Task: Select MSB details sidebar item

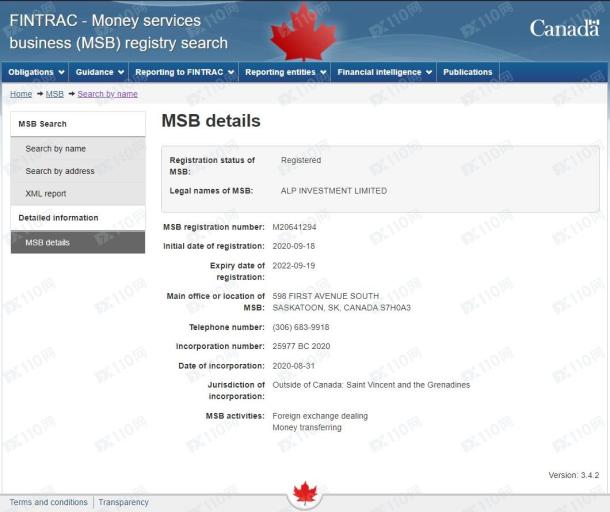Action: [48, 242]
